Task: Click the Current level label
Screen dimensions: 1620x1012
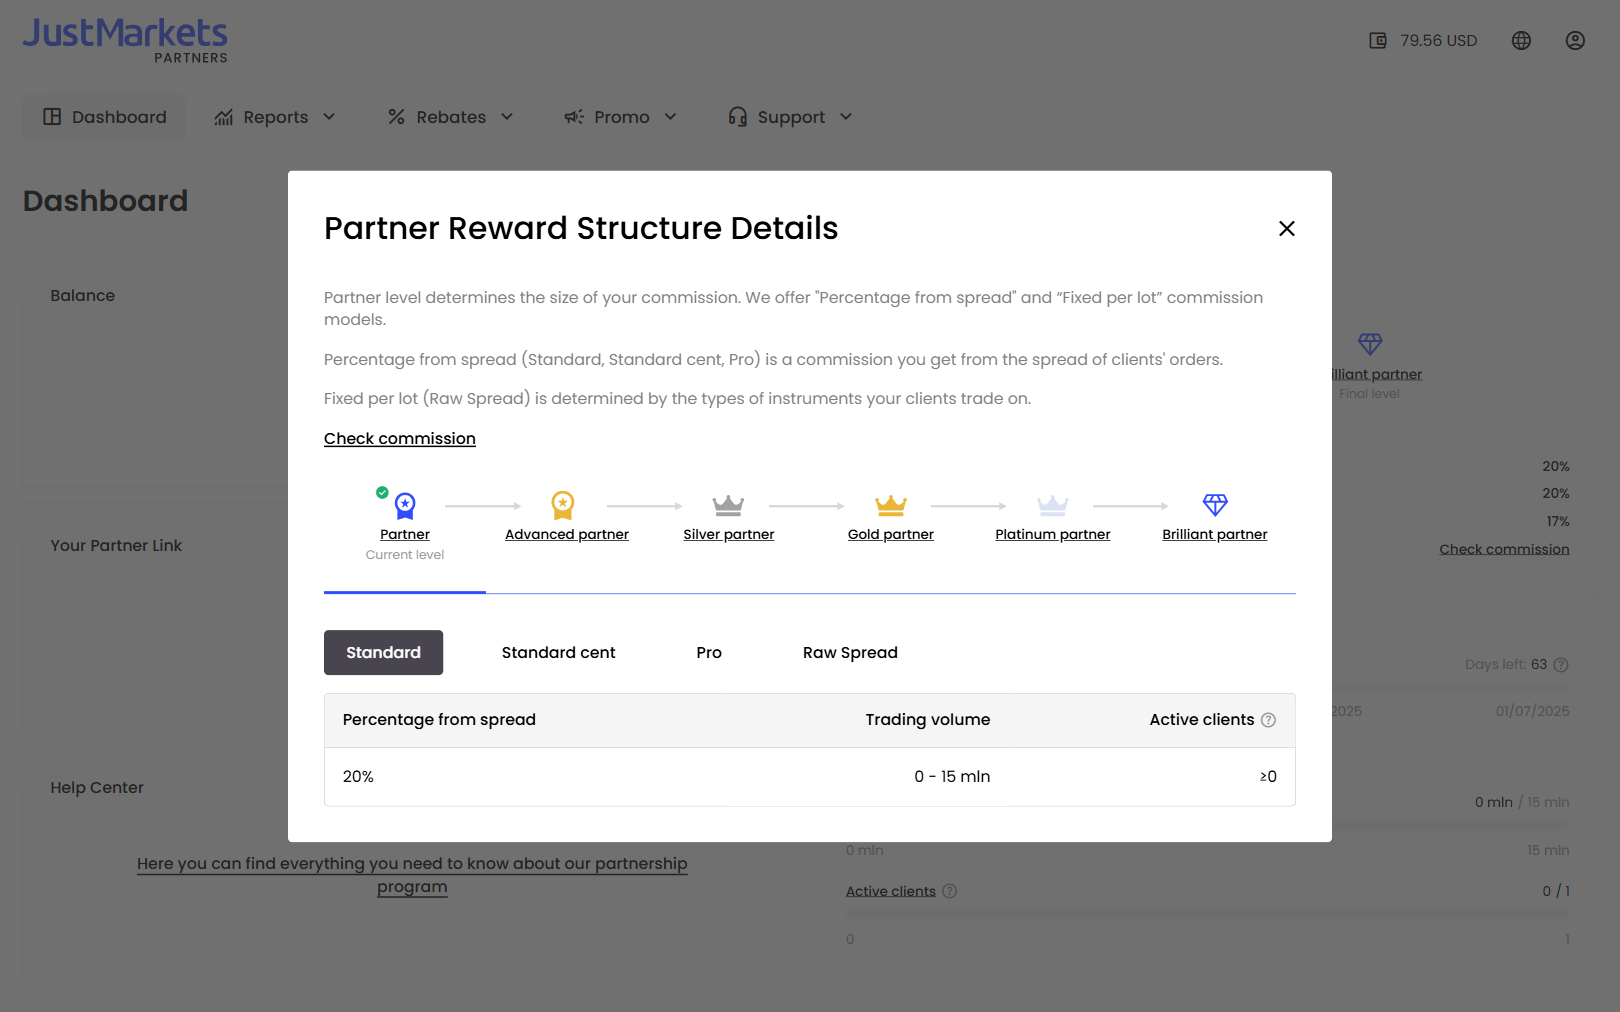Action: [x=405, y=555]
